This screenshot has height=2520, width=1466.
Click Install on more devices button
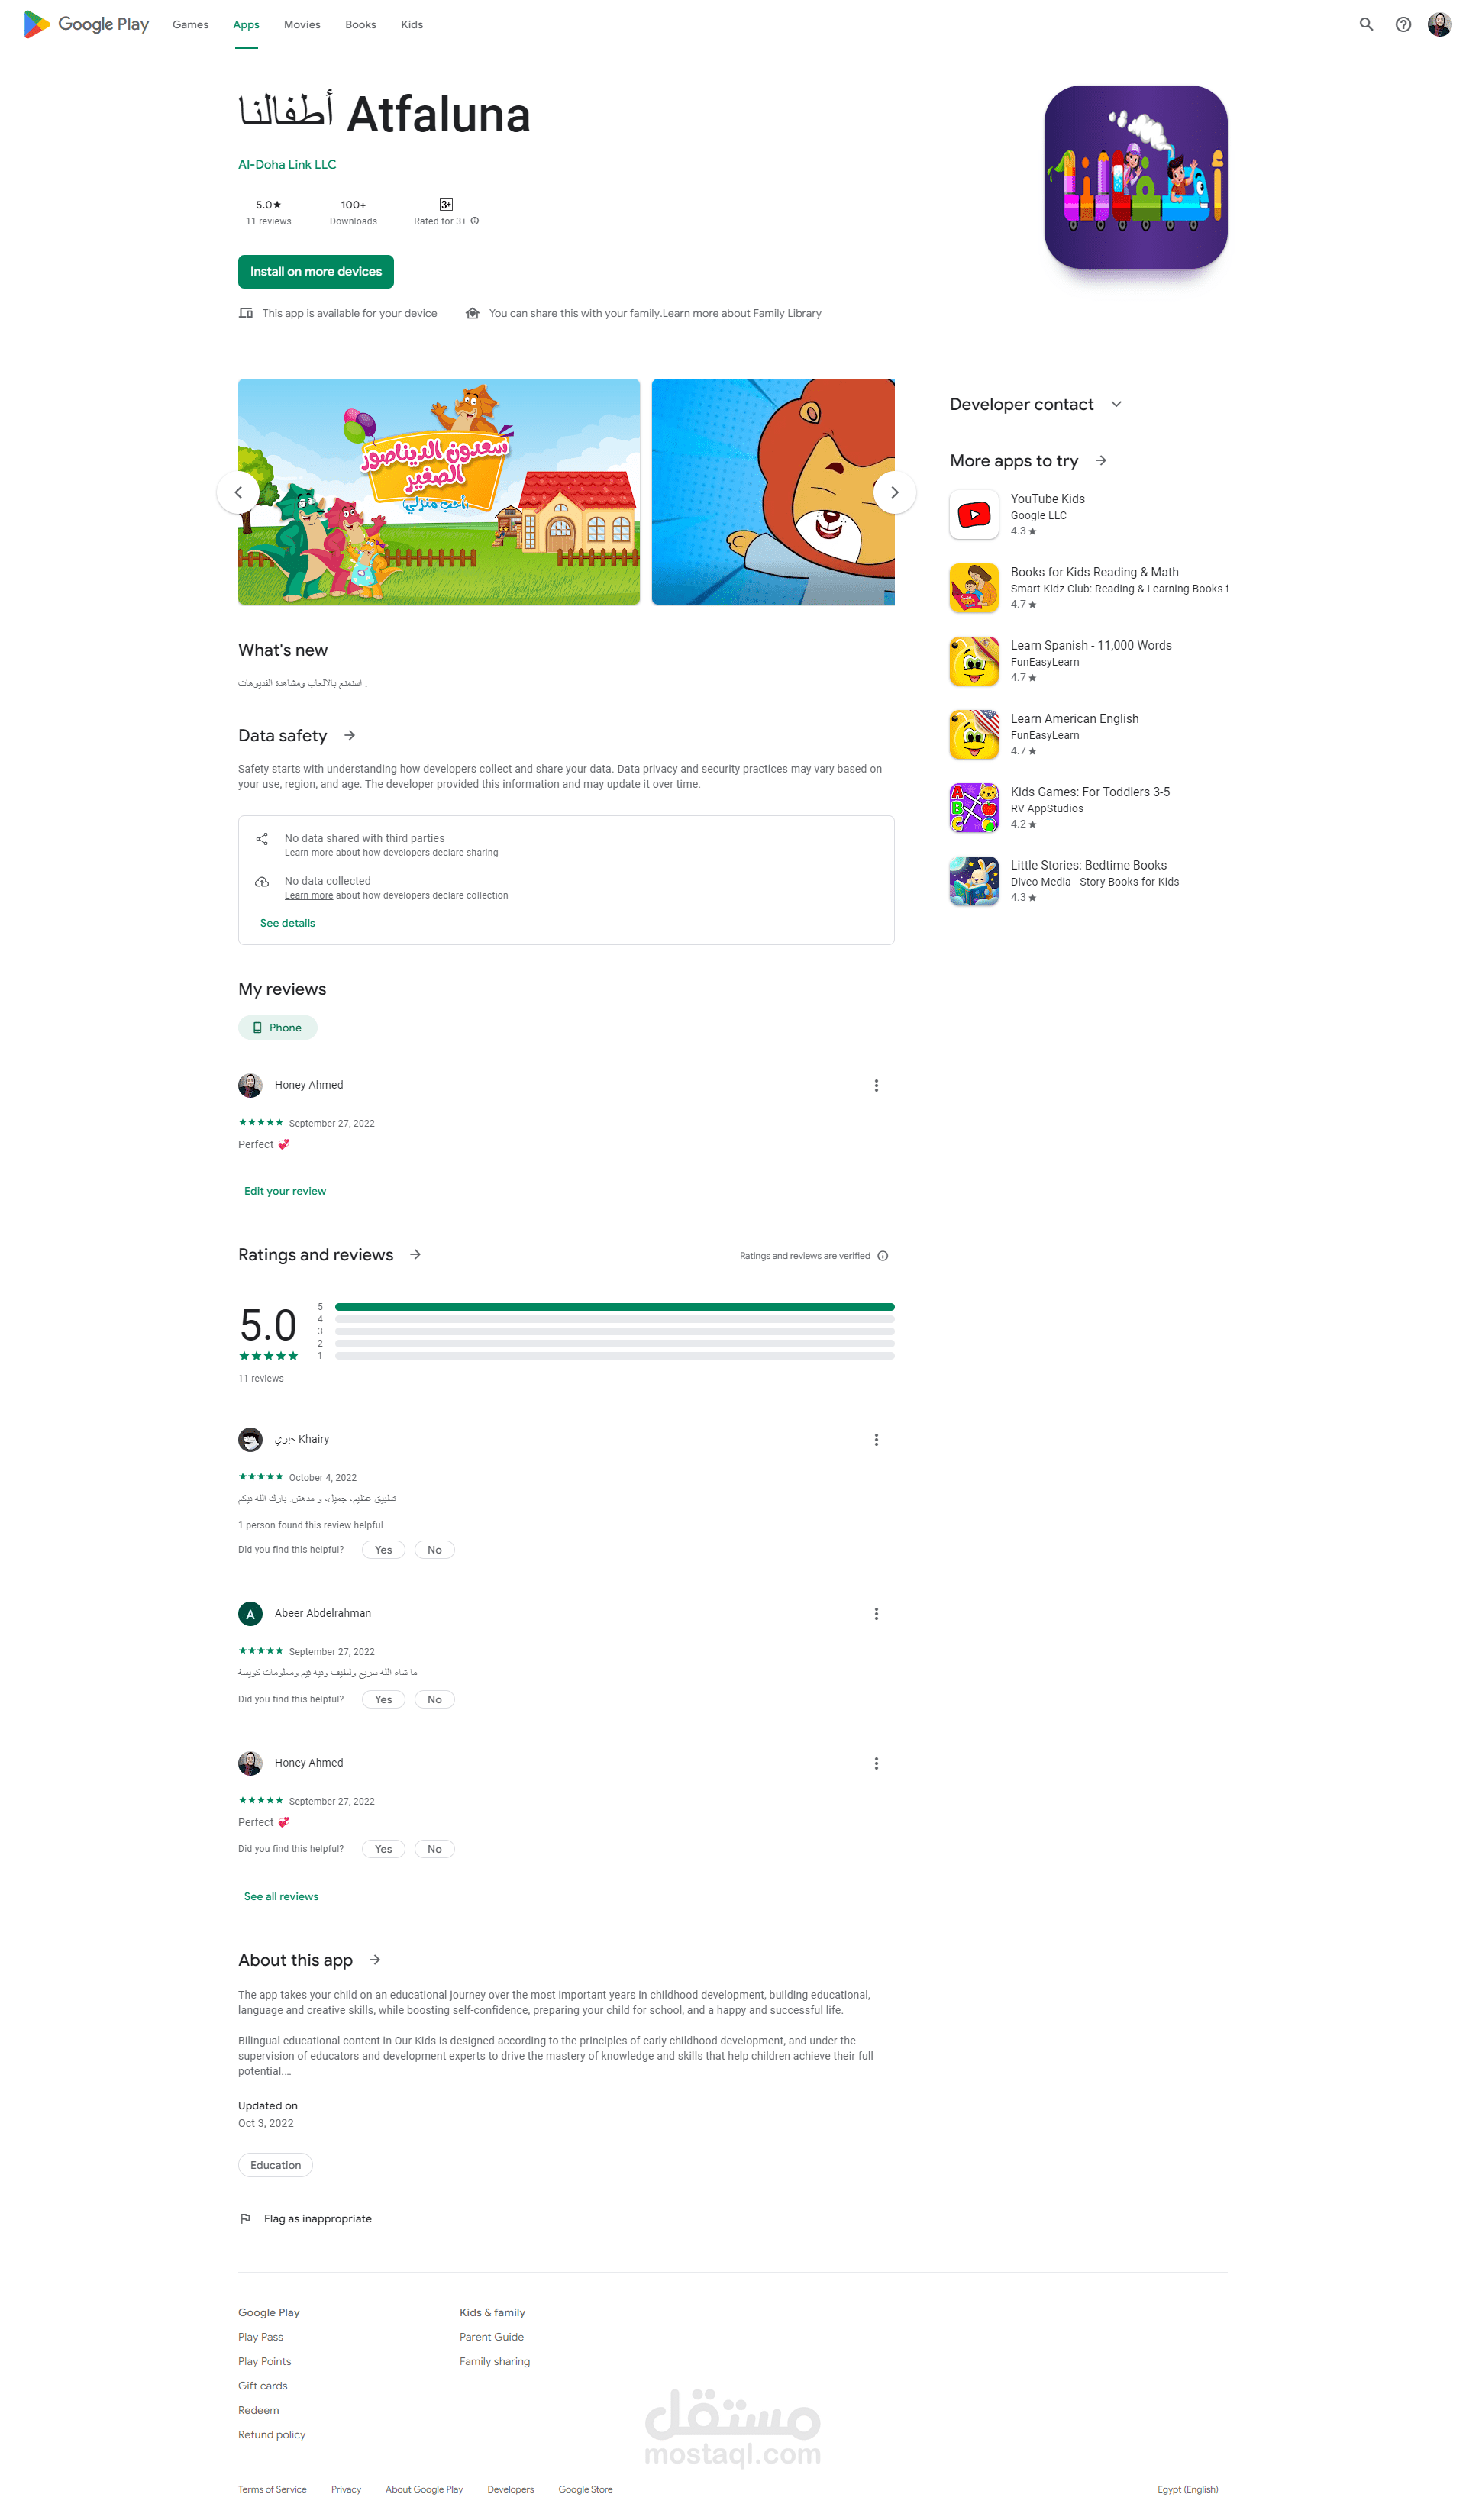pos(316,271)
